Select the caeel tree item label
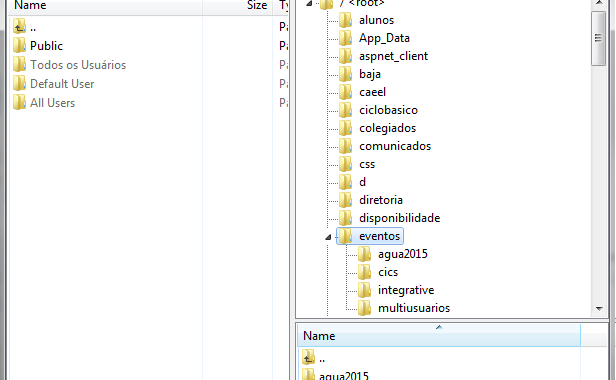This screenshot has width=616, height=380. coord(372,92)
